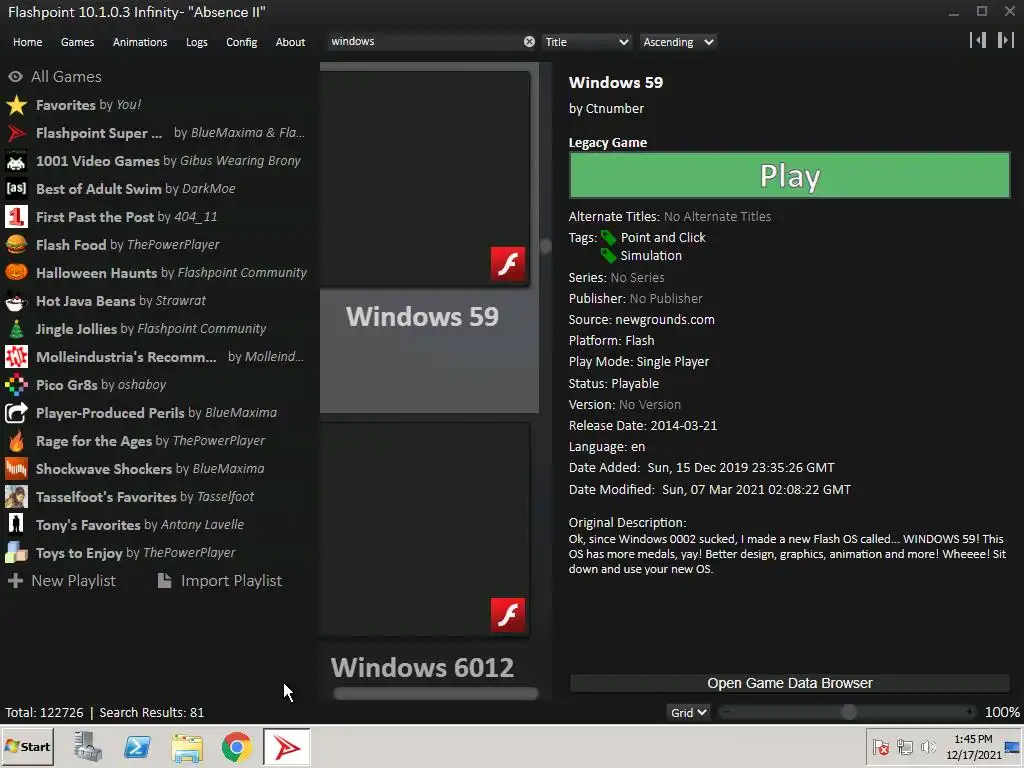Click the system tray volume icon

pos(927,746)
